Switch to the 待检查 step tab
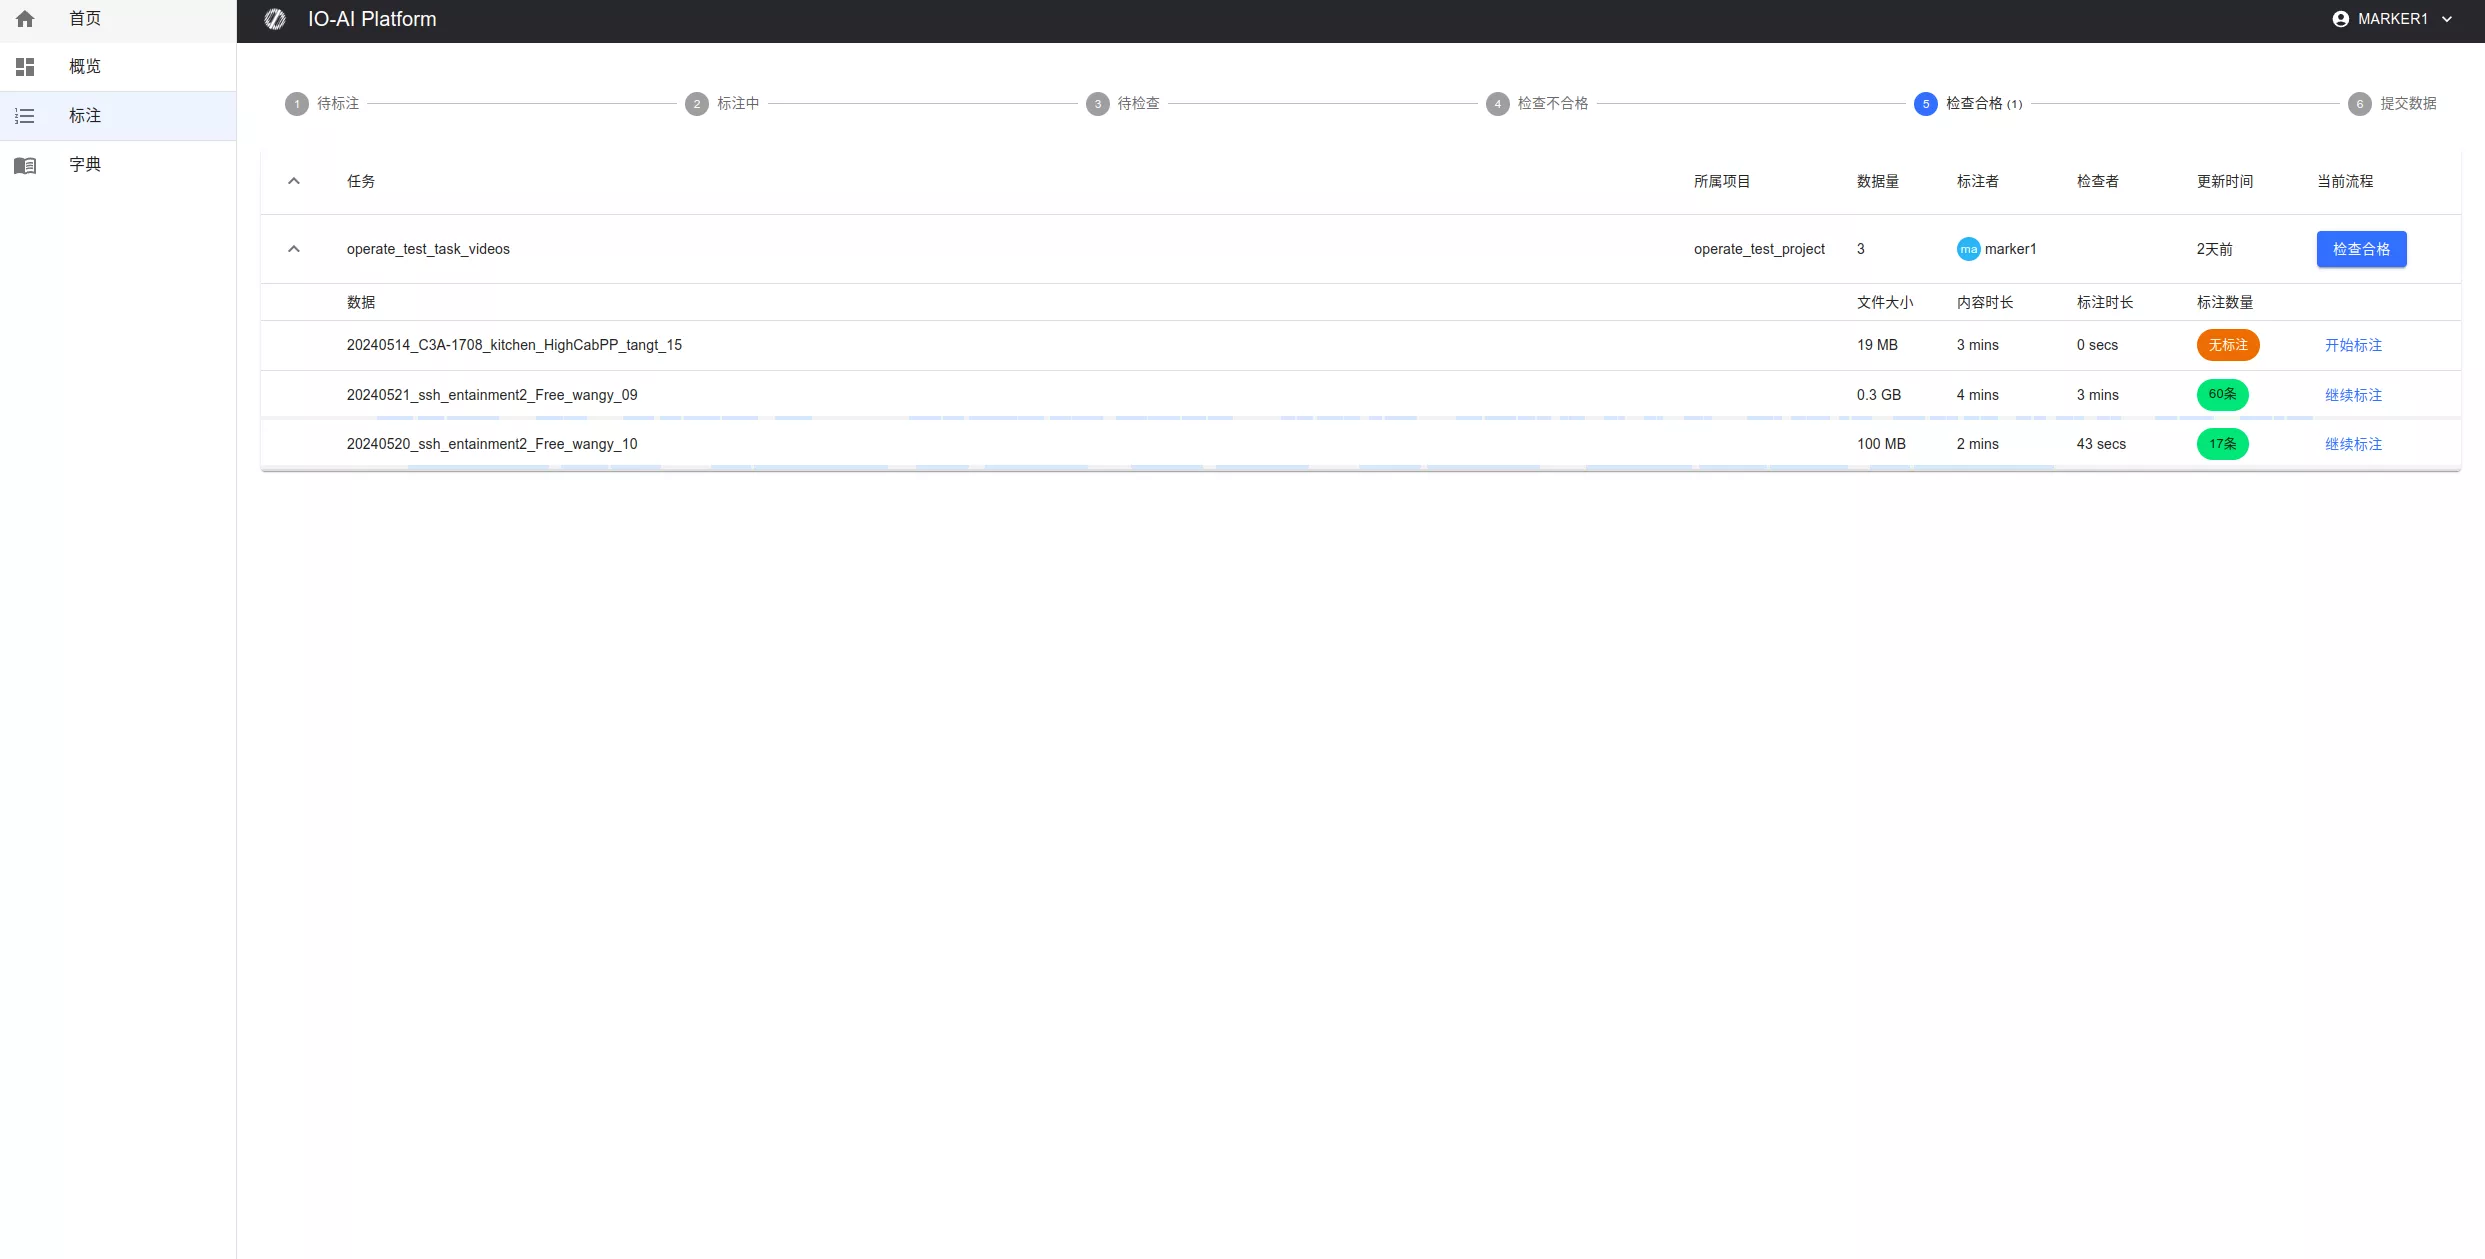Viewport: 2485px width, 1259px height. pyautogui.click(x=1138, y=104)
